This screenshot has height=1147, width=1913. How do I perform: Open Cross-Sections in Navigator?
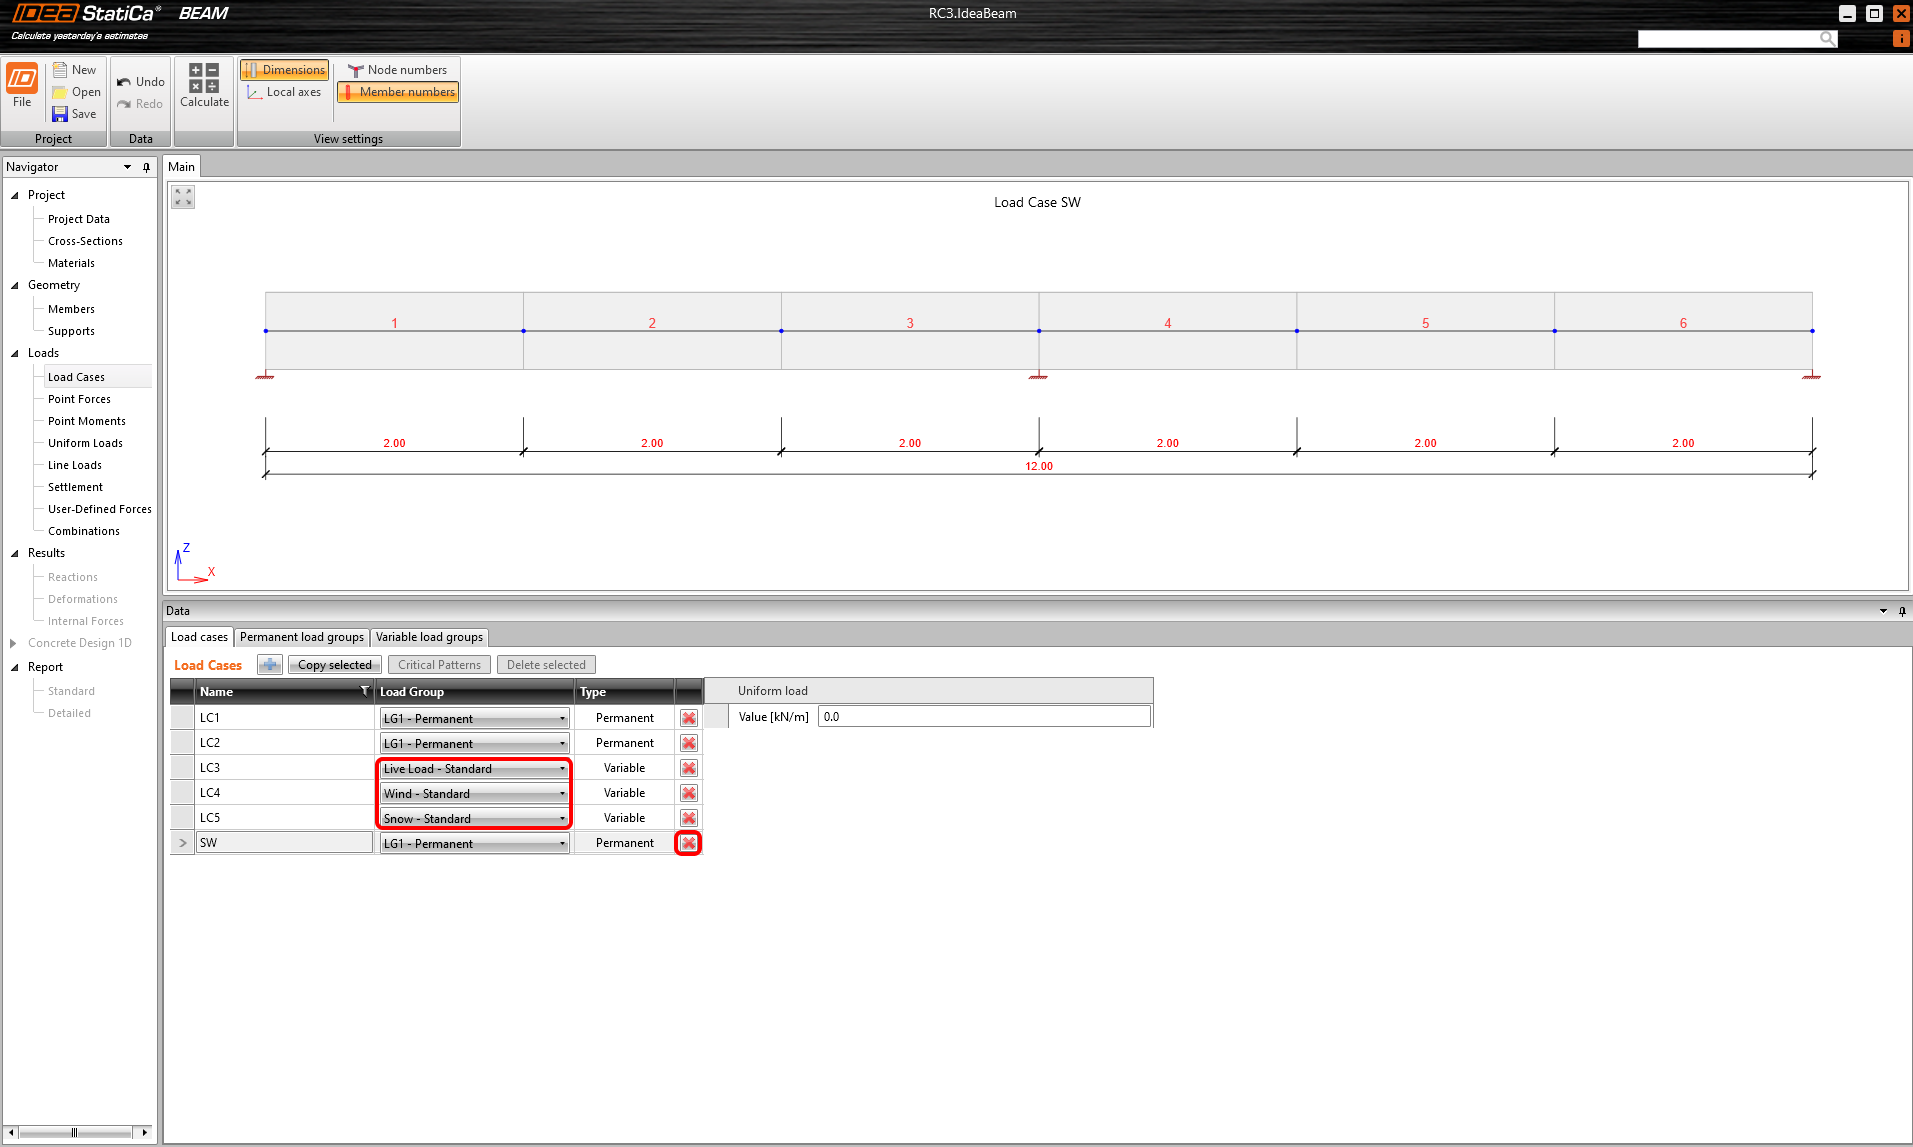(x=85, y=241)
